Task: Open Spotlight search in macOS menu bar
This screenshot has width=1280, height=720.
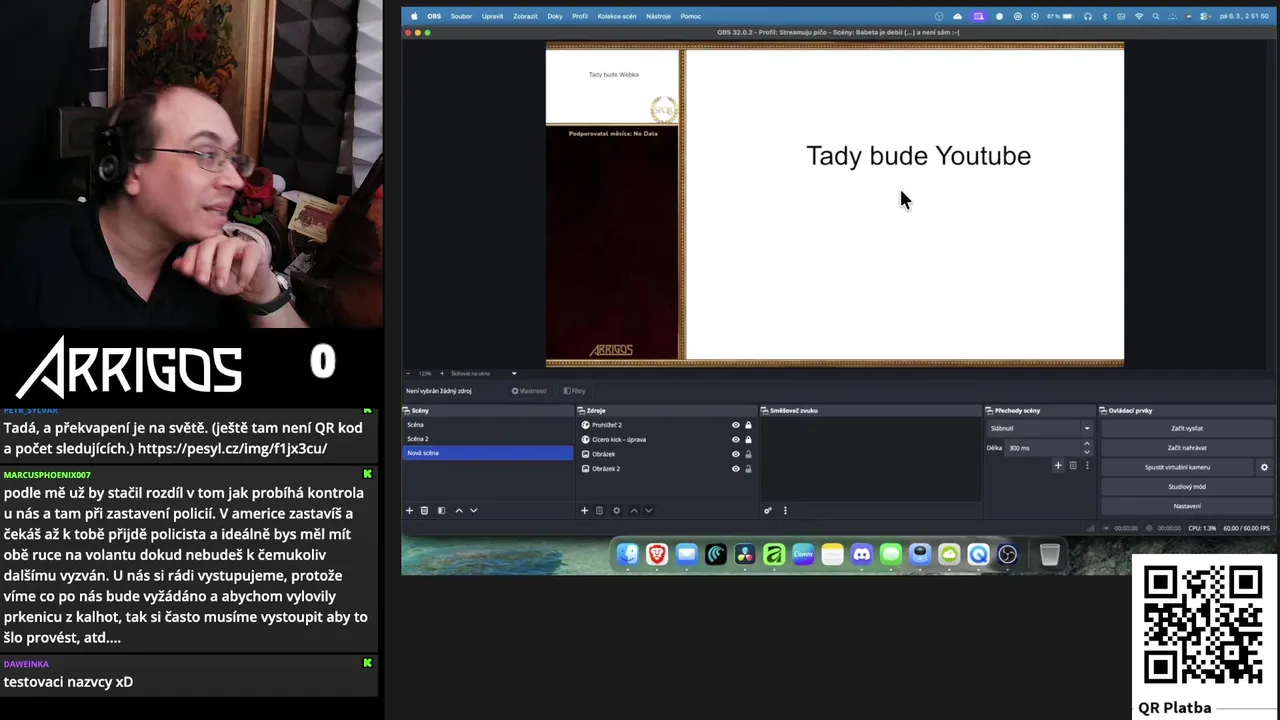Action: tap(1155, 16)
